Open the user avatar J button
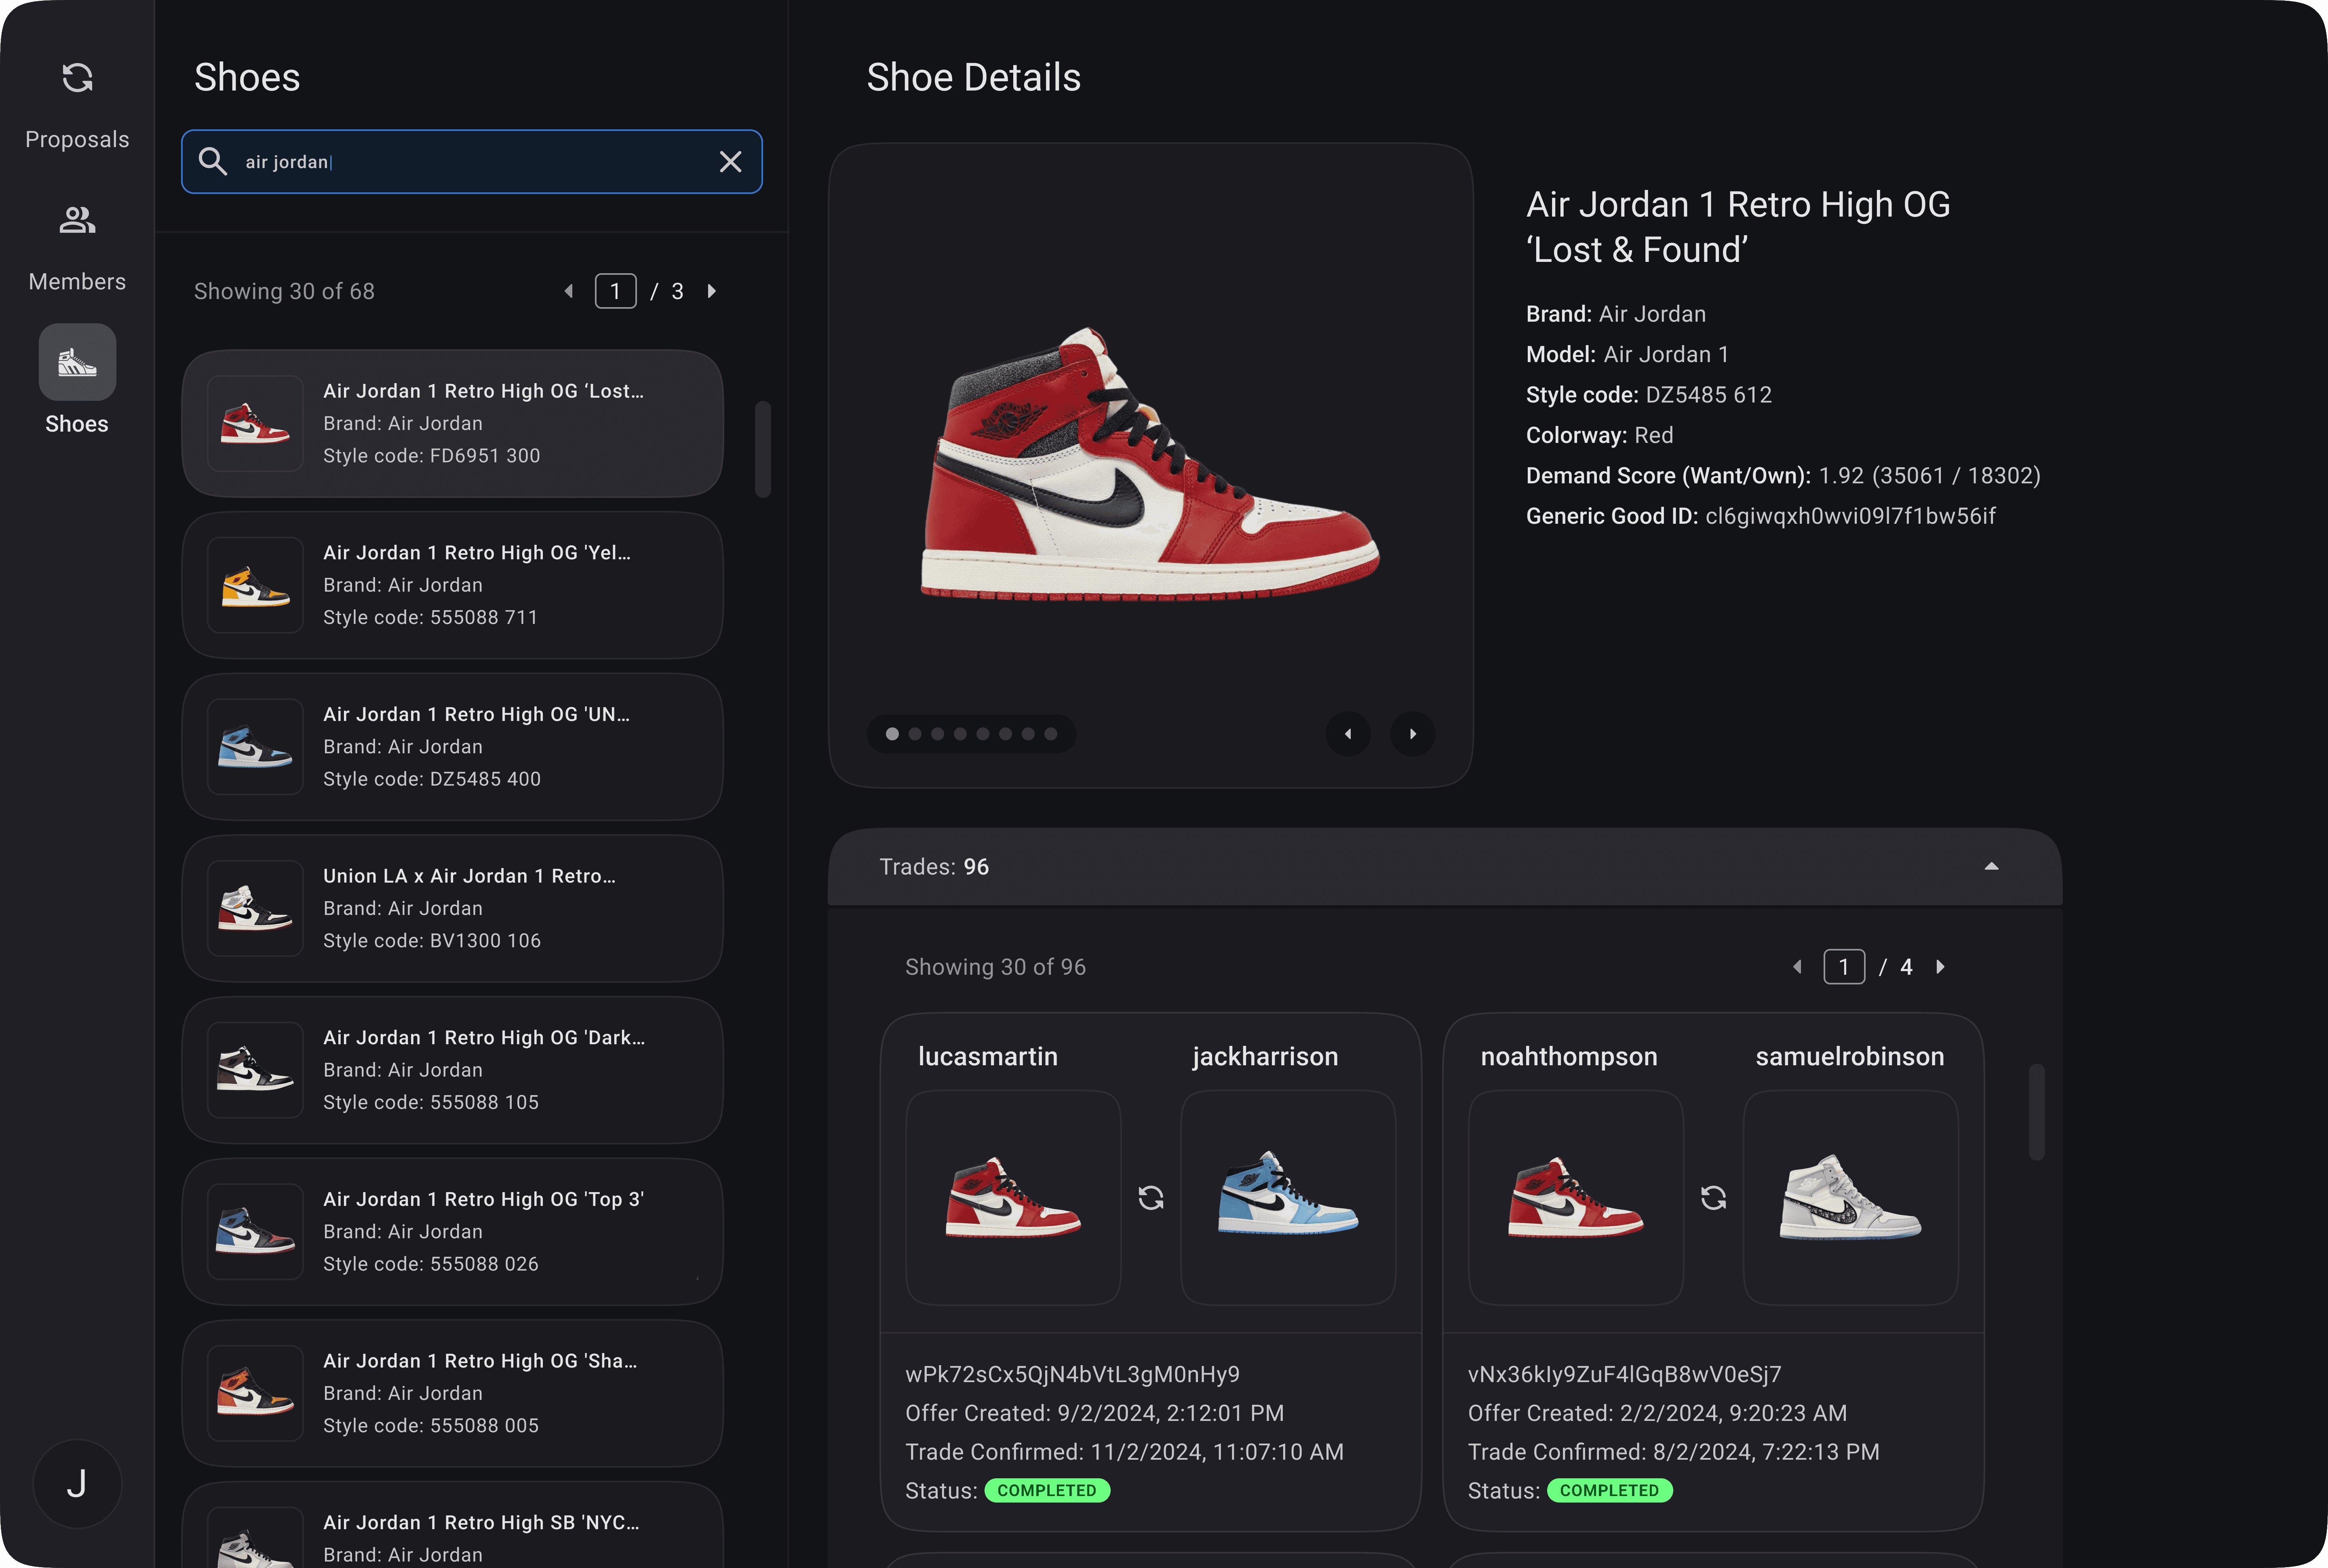The image size is (2328, 1568). tap(77, 1483)
